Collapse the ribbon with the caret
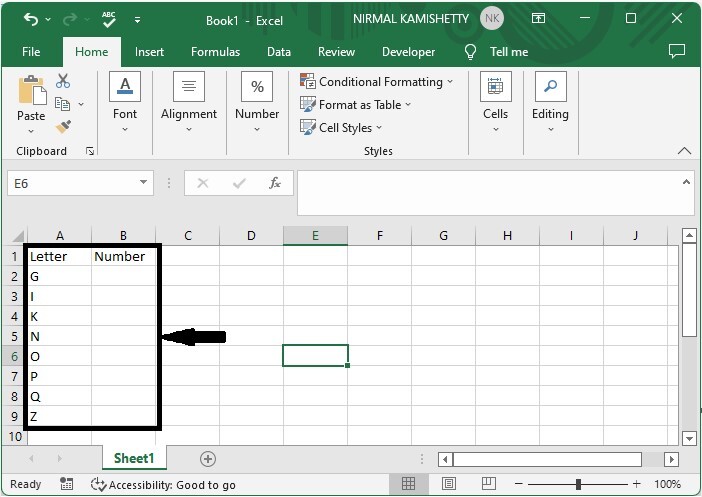The width and height of the screenshot is (702, 497). [684, 151]
